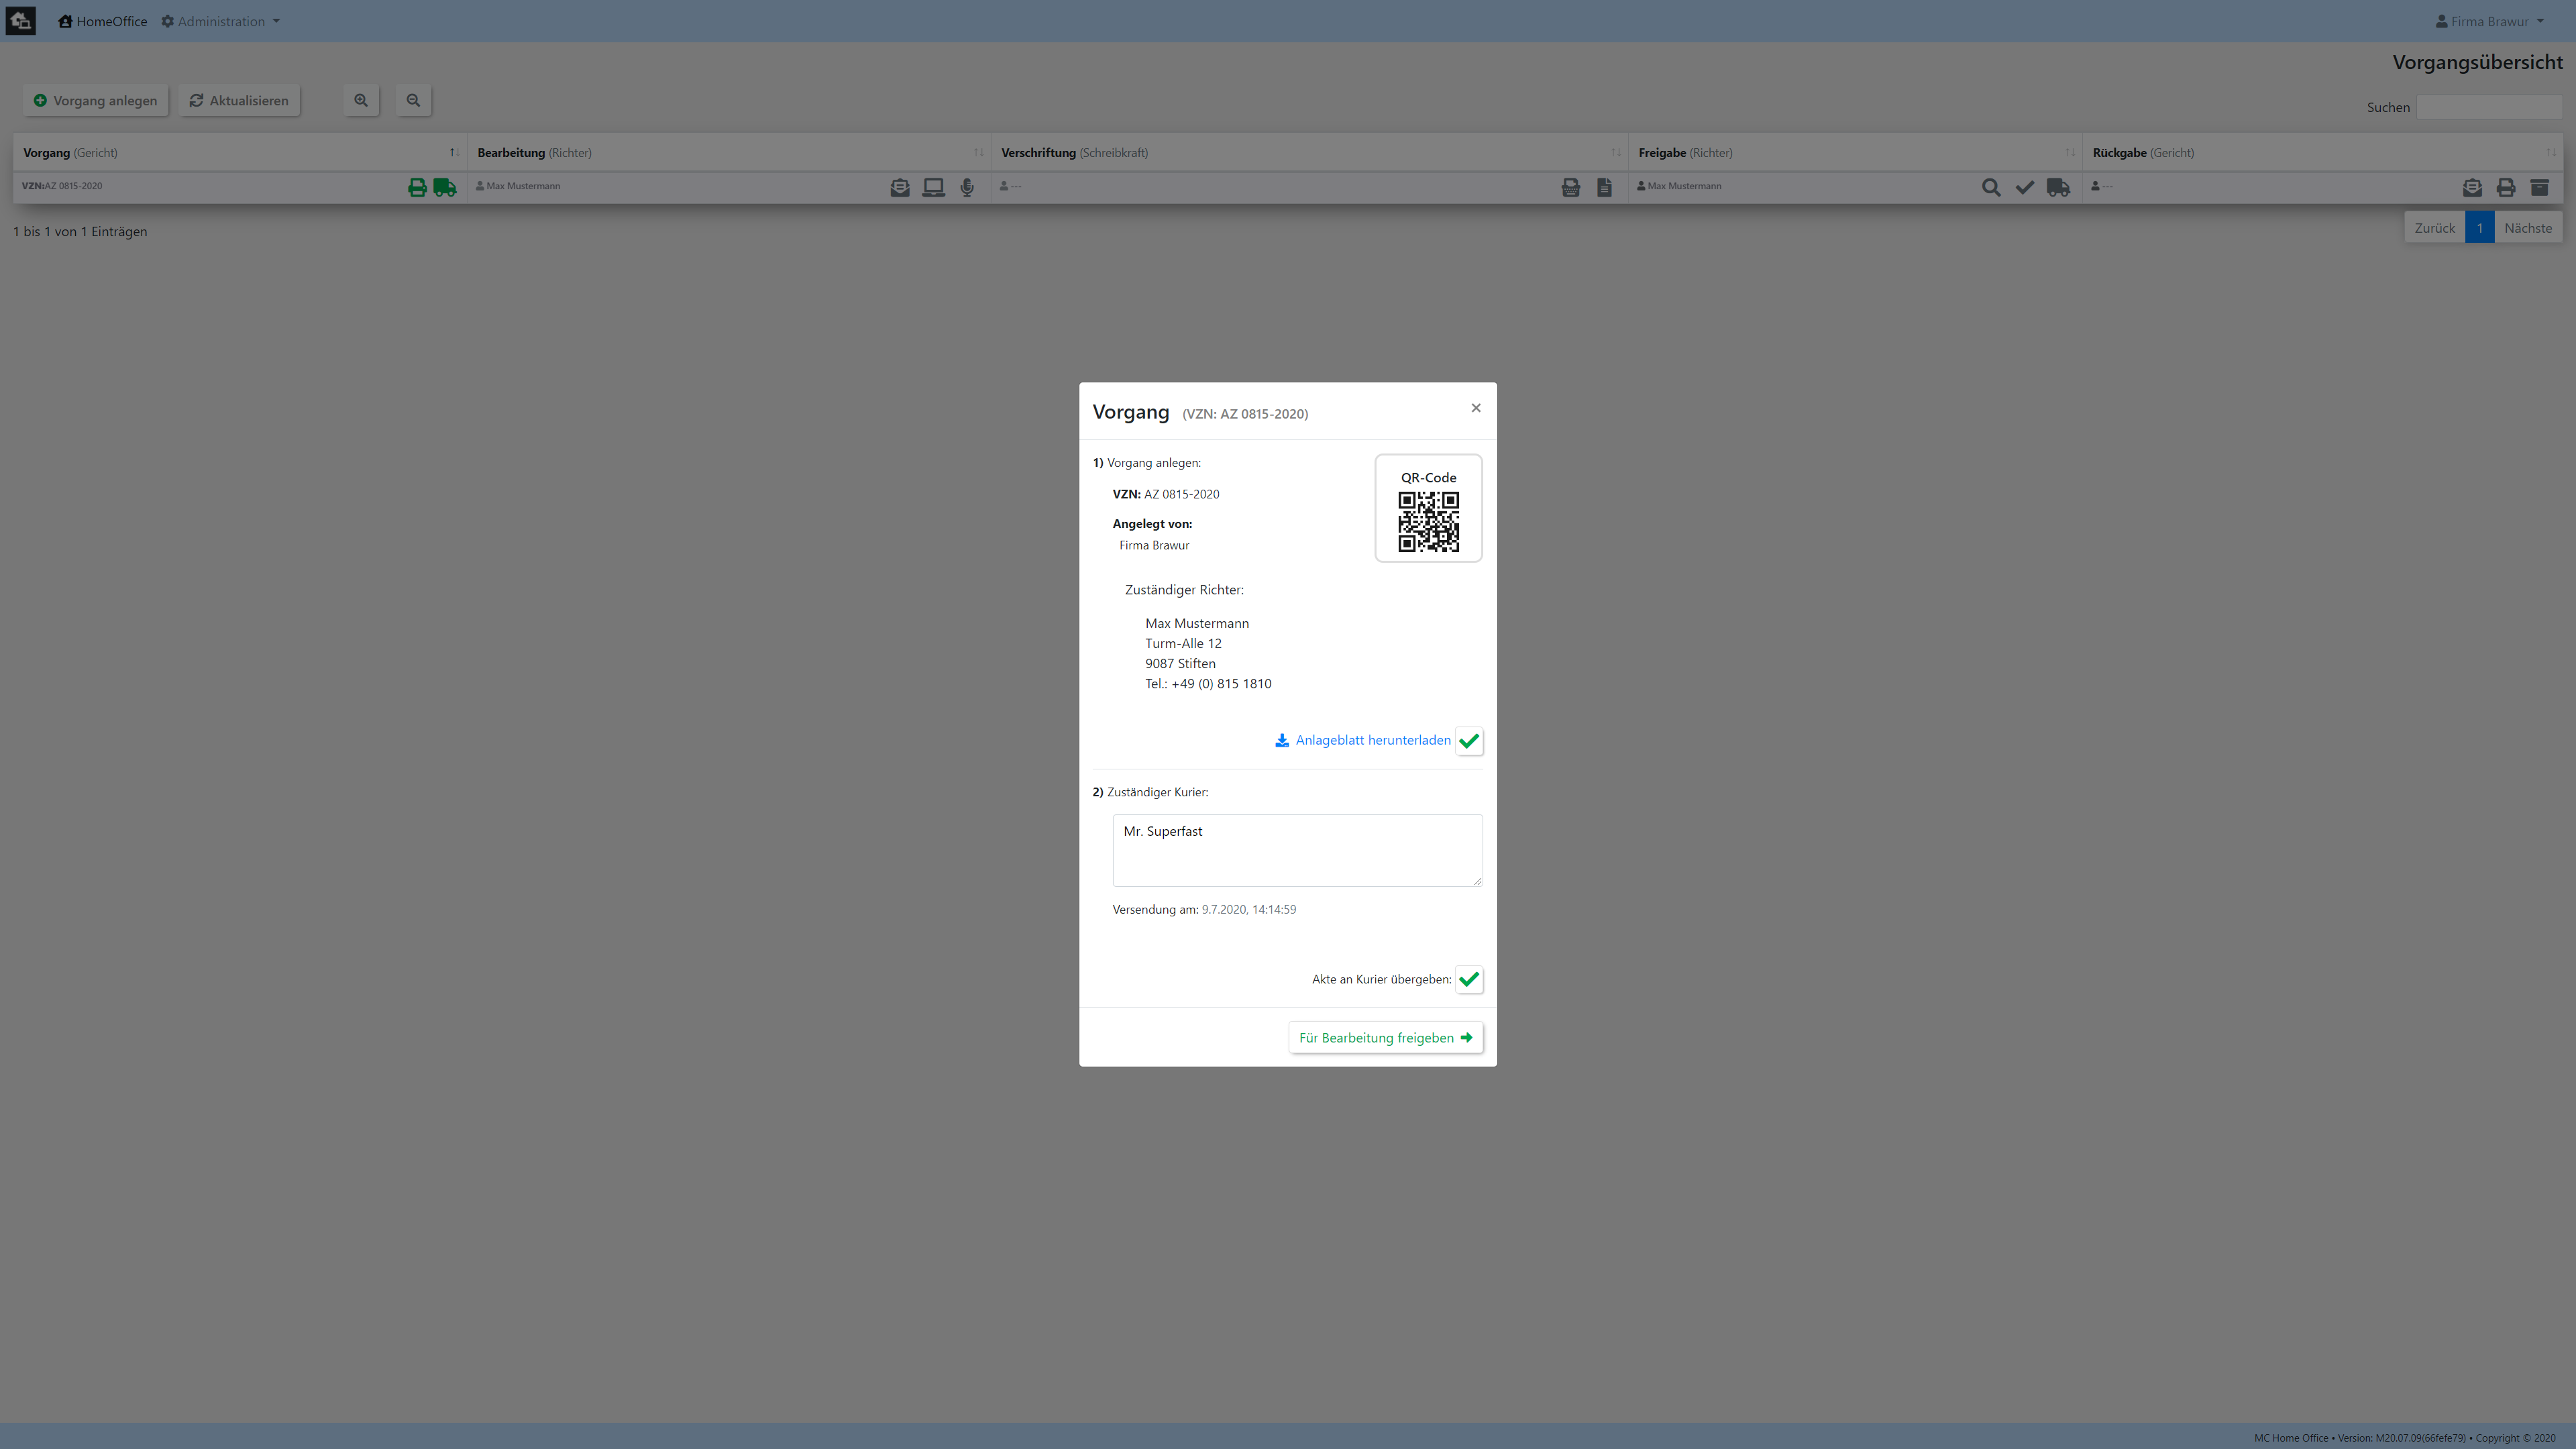Sort by the Rückgabe (Gericht) column
2576x1449 pixels.
pyautogui.click(x=2322, y=153)
